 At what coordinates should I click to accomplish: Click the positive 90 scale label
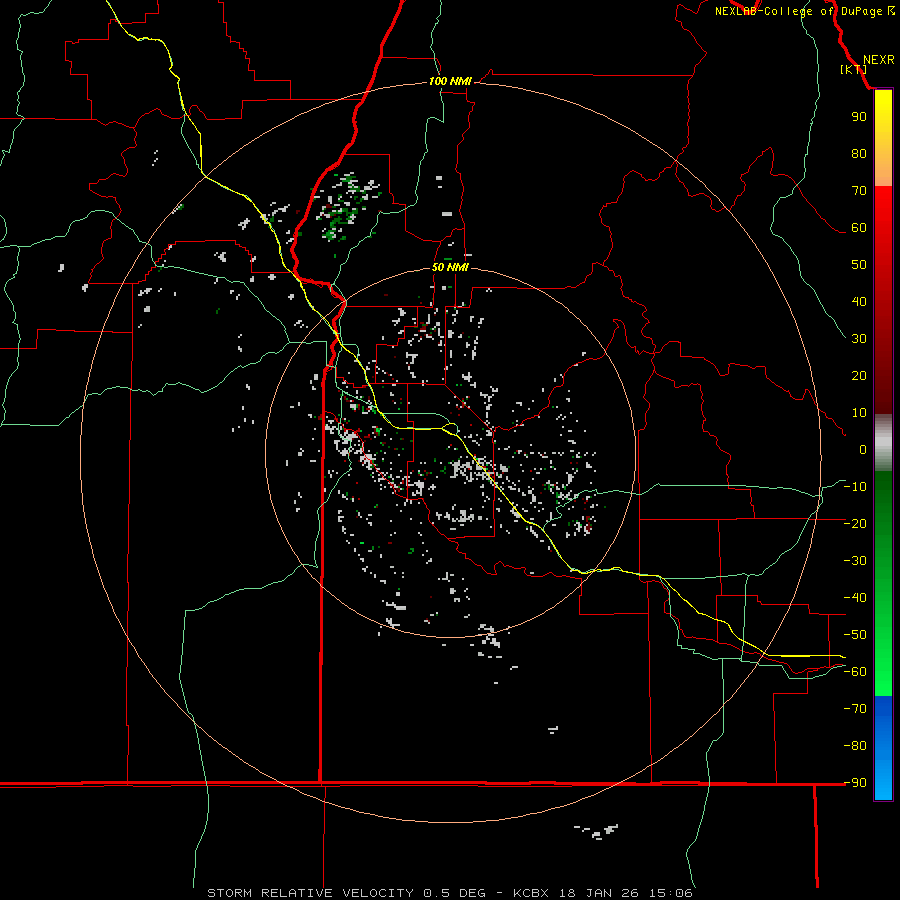point(859,117)
